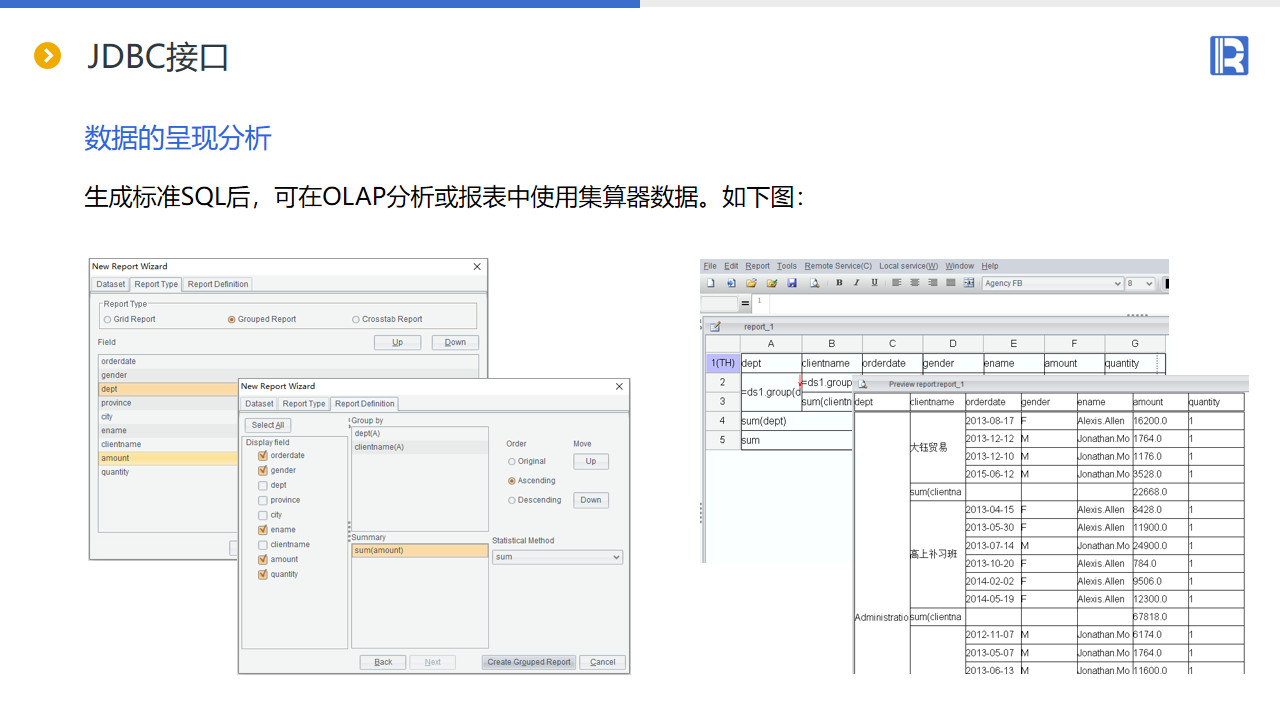Click the Up button beside Field label

tap(397, 342)
